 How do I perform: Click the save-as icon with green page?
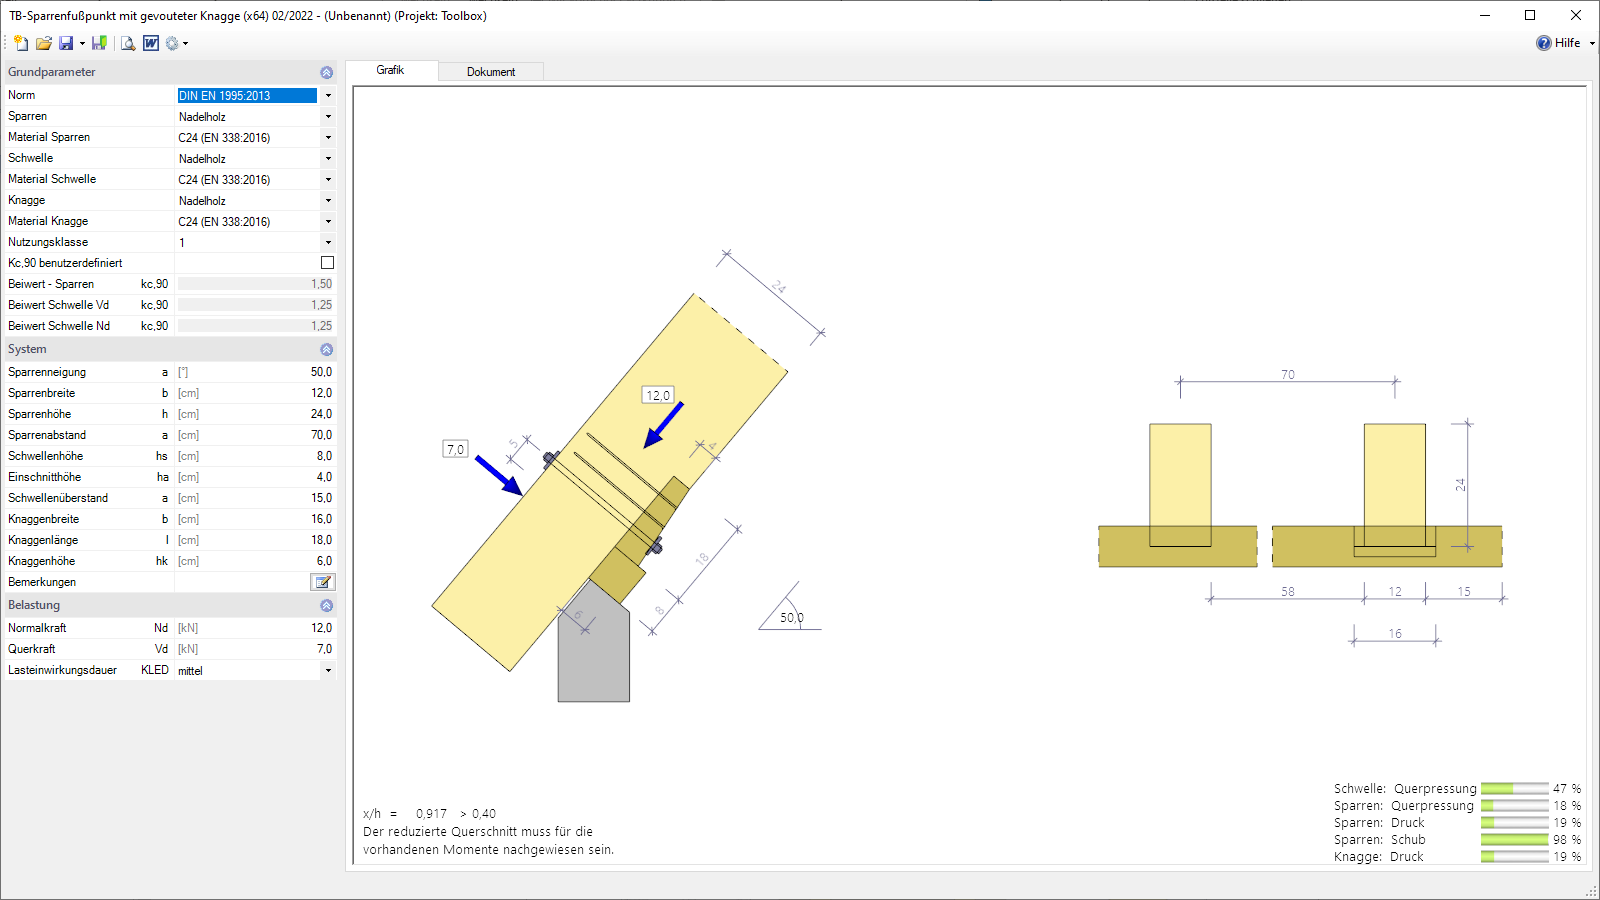coord(99,43)
